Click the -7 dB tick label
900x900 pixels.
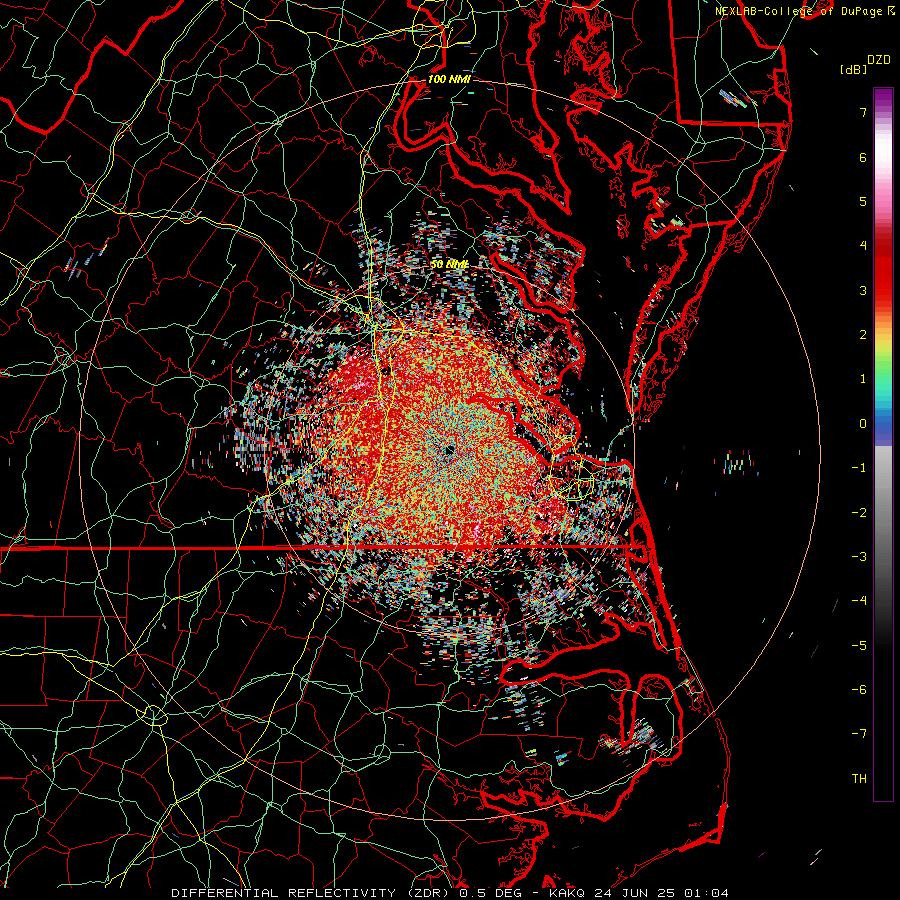pyautogui.click(x=859, y=734)
